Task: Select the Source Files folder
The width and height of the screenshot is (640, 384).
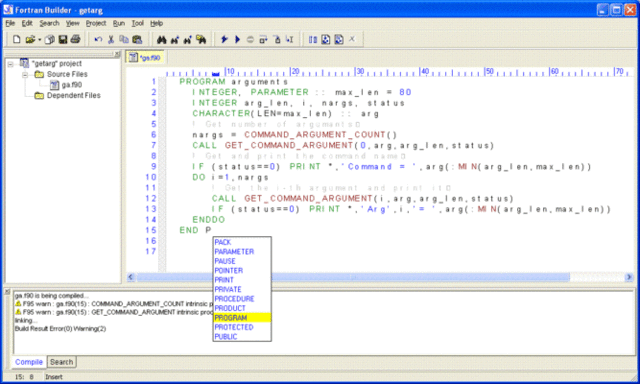Action: (67, 74)
